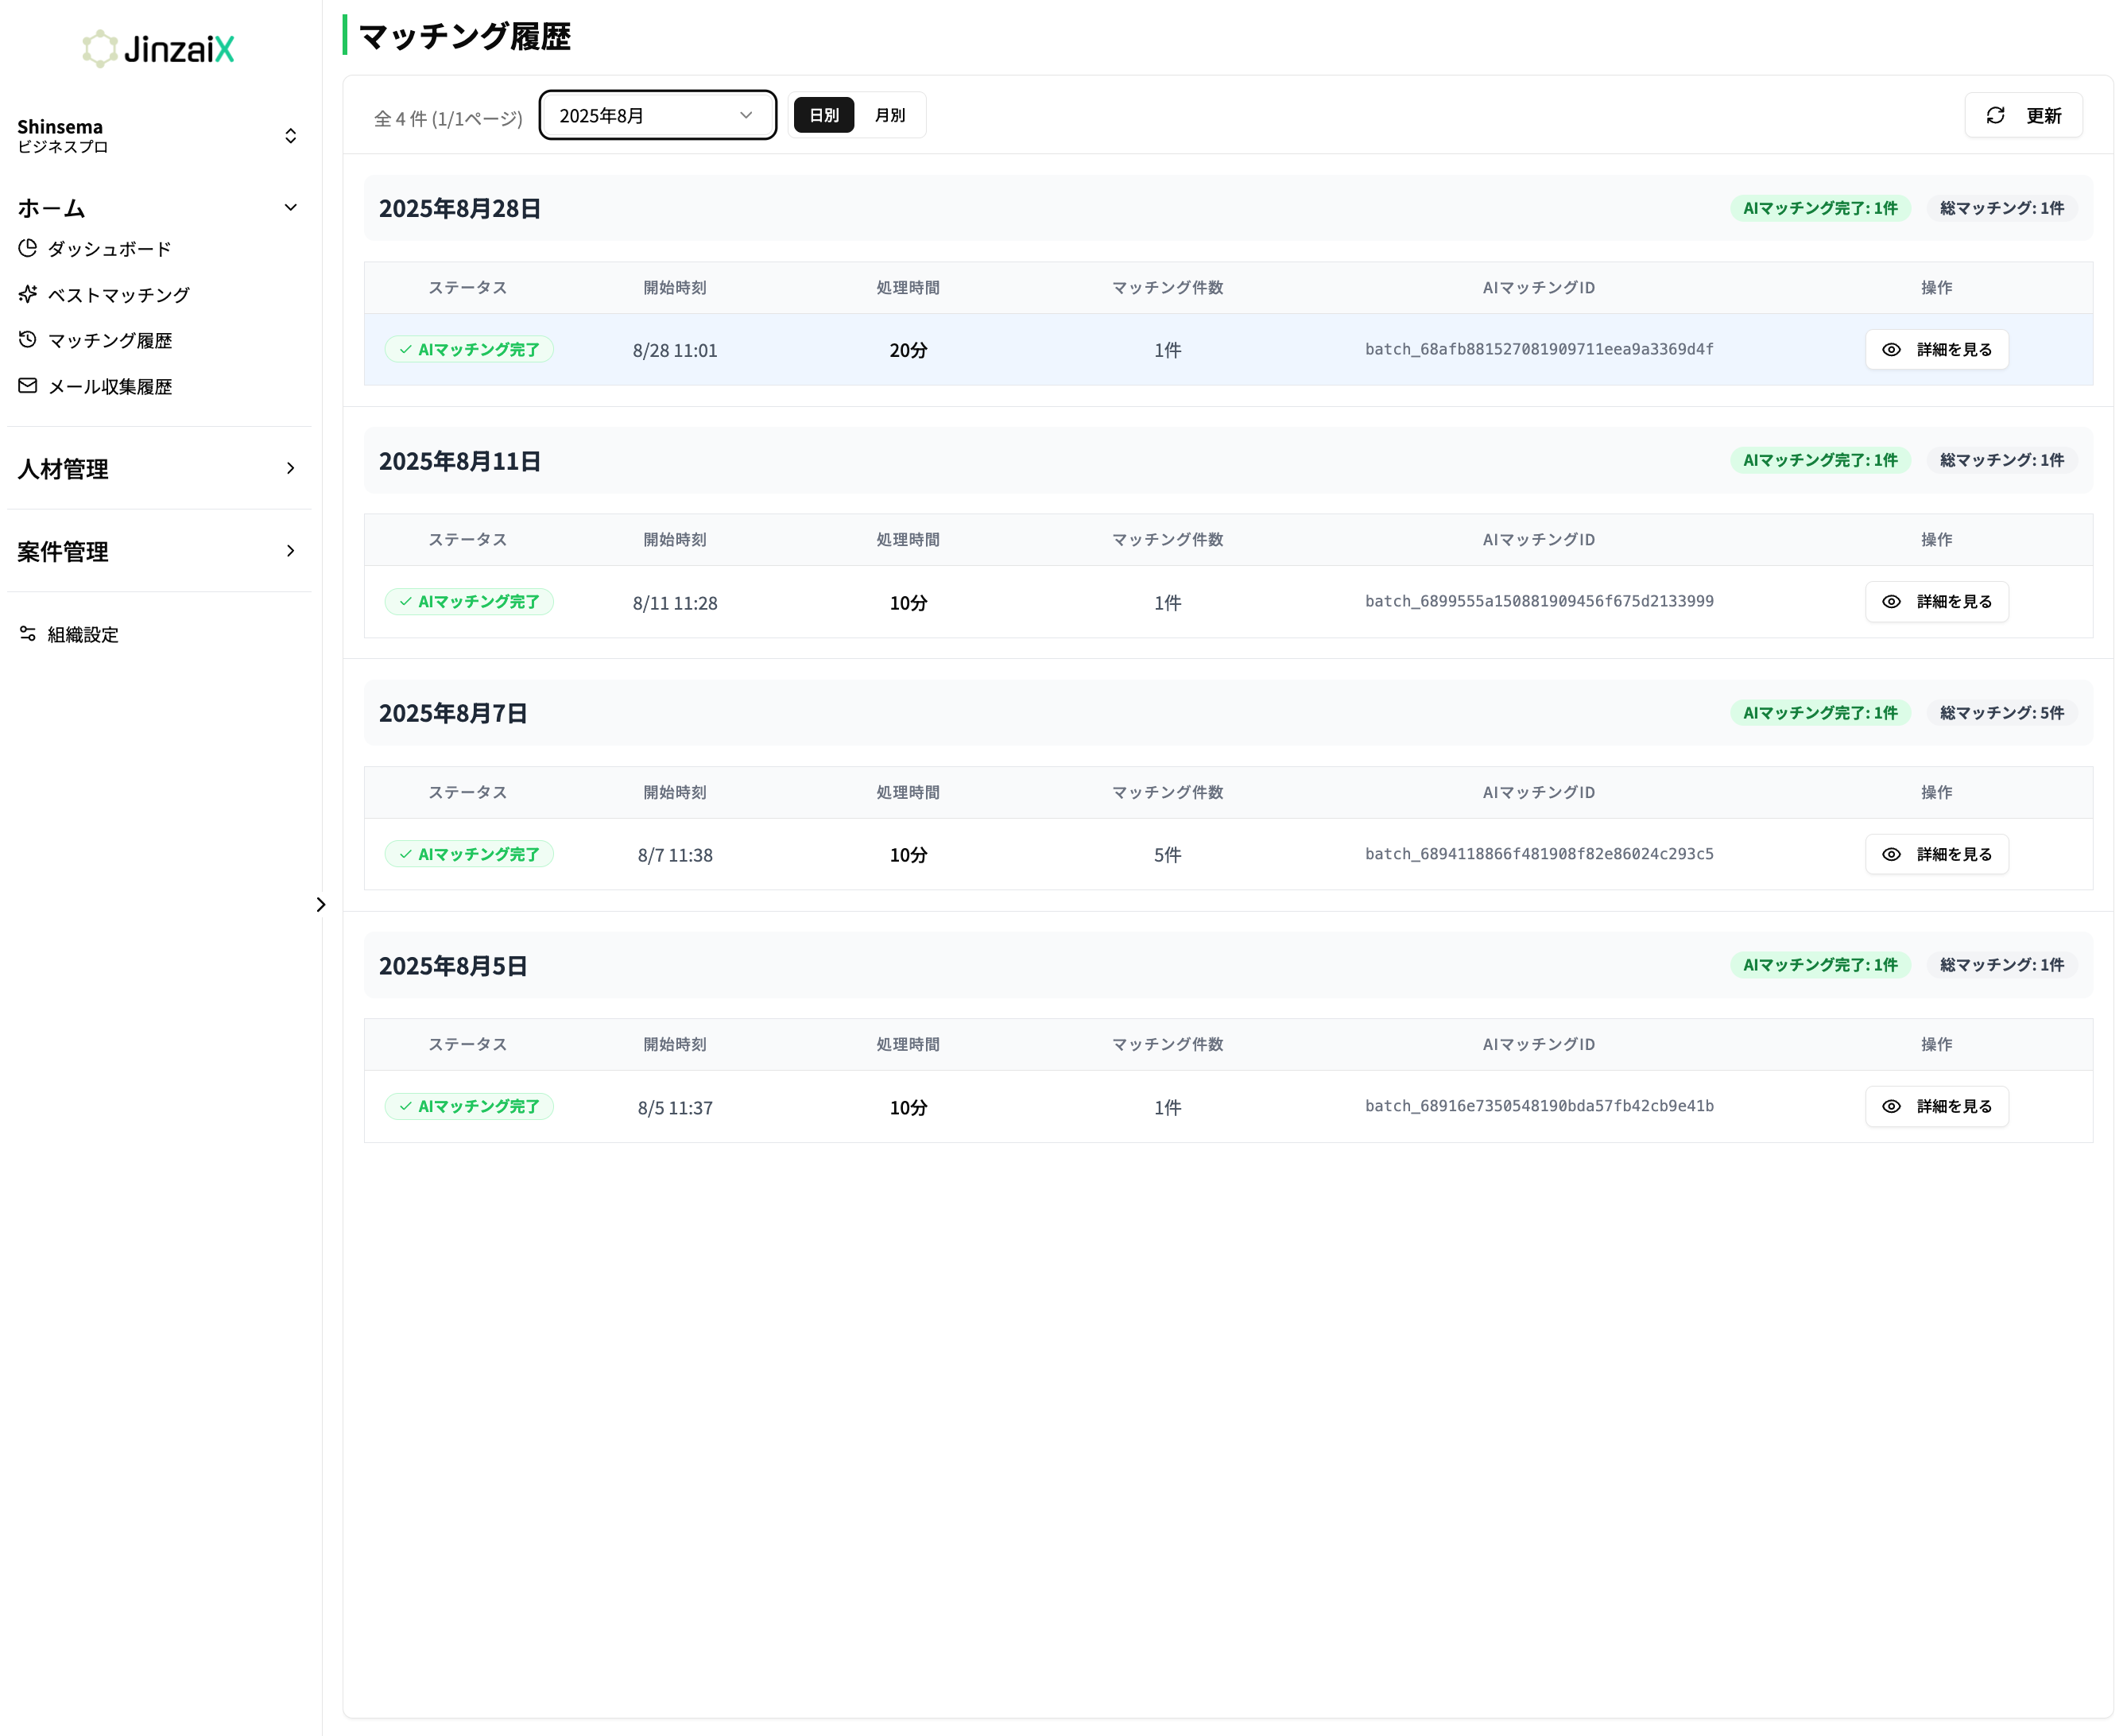This screenshot has width=2127, height=1736.
Task: Open 組織設定 settings page
Action: 82,635
